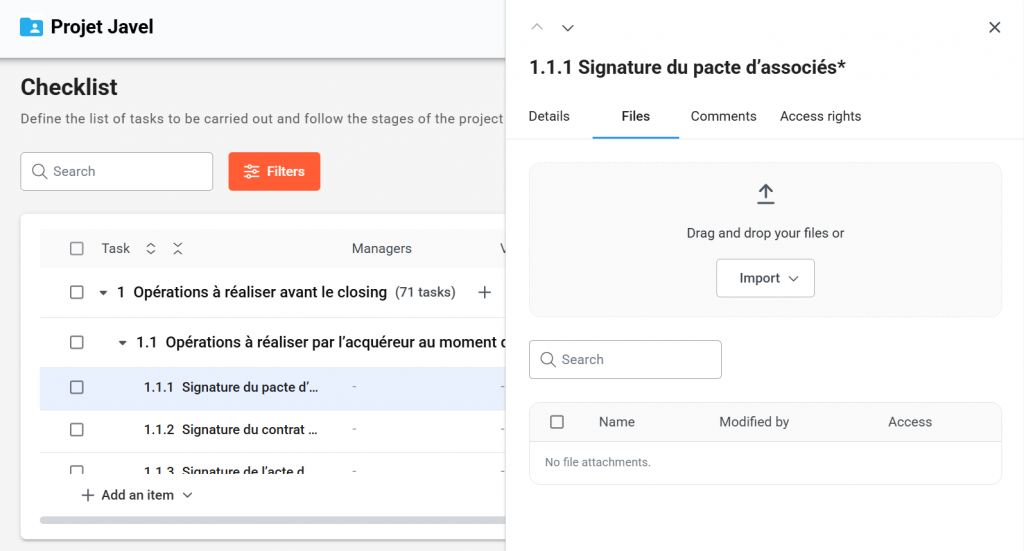1024x551 pixels.
Task: Go to previous task with up arrow
Action: [537, 28]
